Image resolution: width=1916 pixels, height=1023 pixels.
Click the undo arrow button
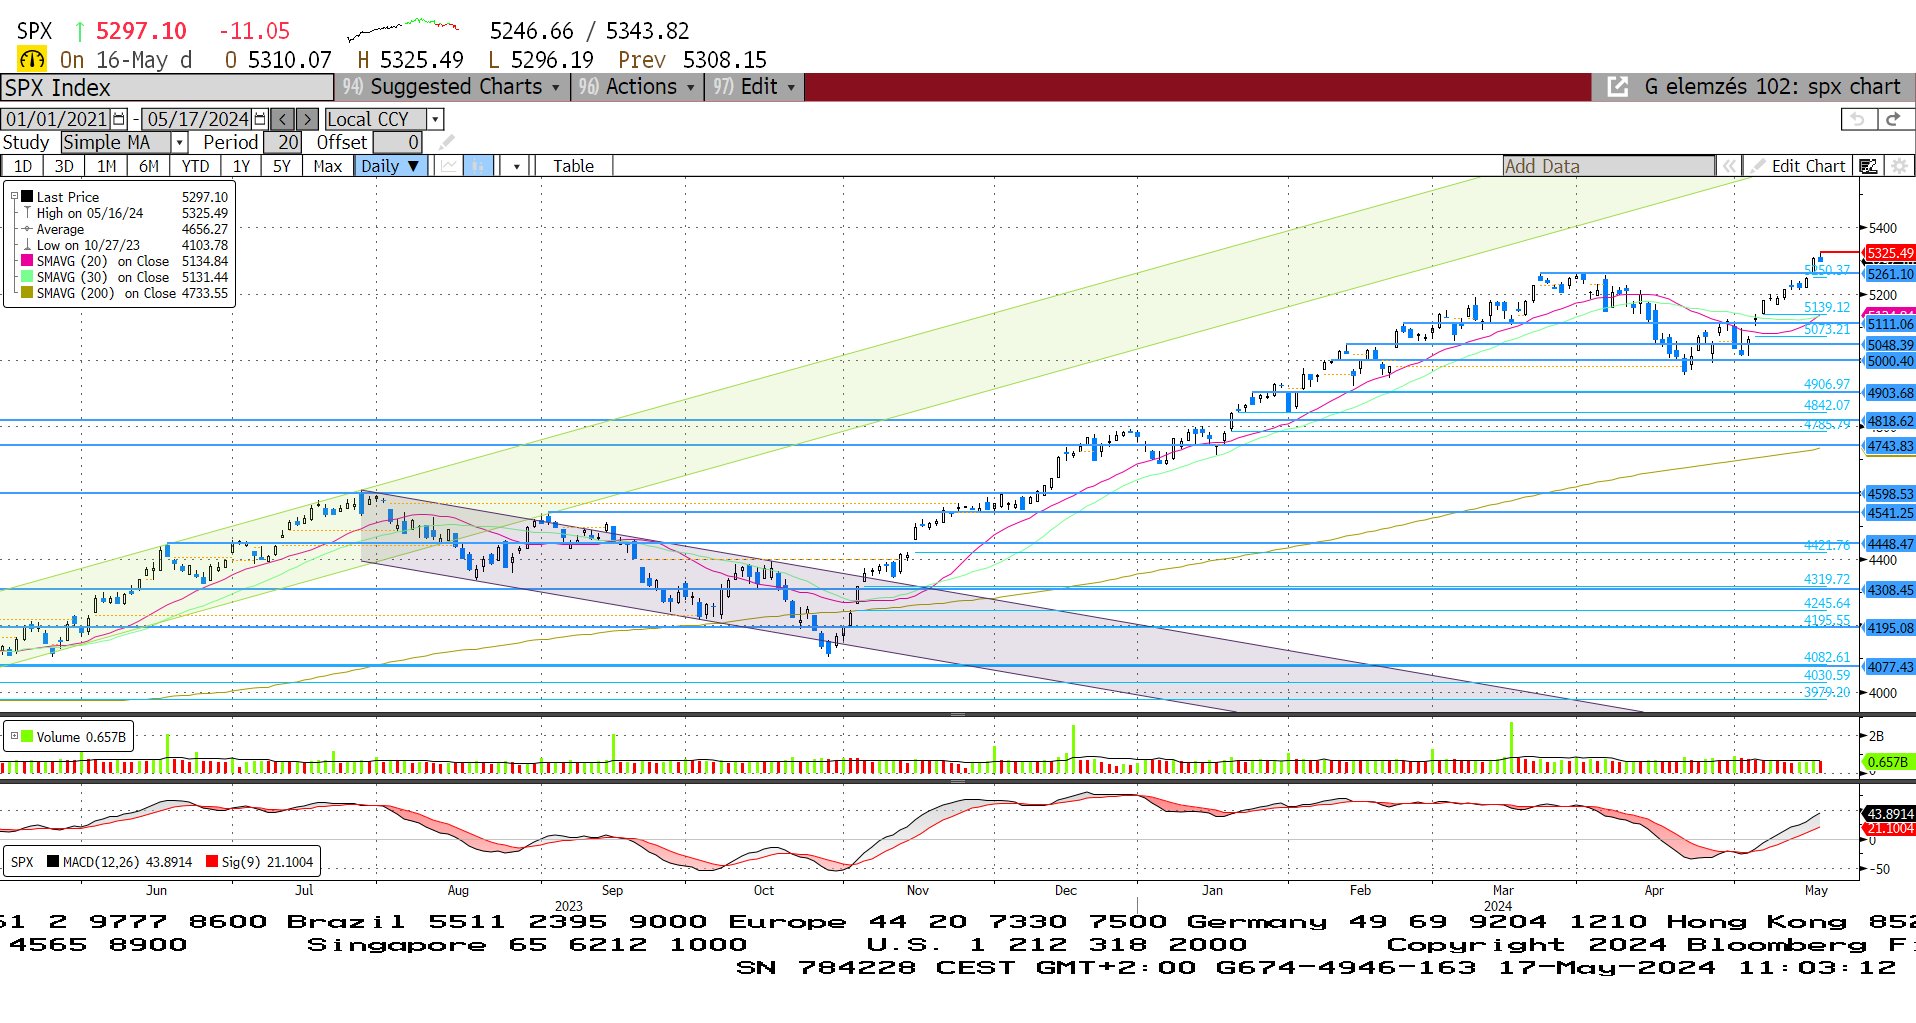click(1858, 119)
